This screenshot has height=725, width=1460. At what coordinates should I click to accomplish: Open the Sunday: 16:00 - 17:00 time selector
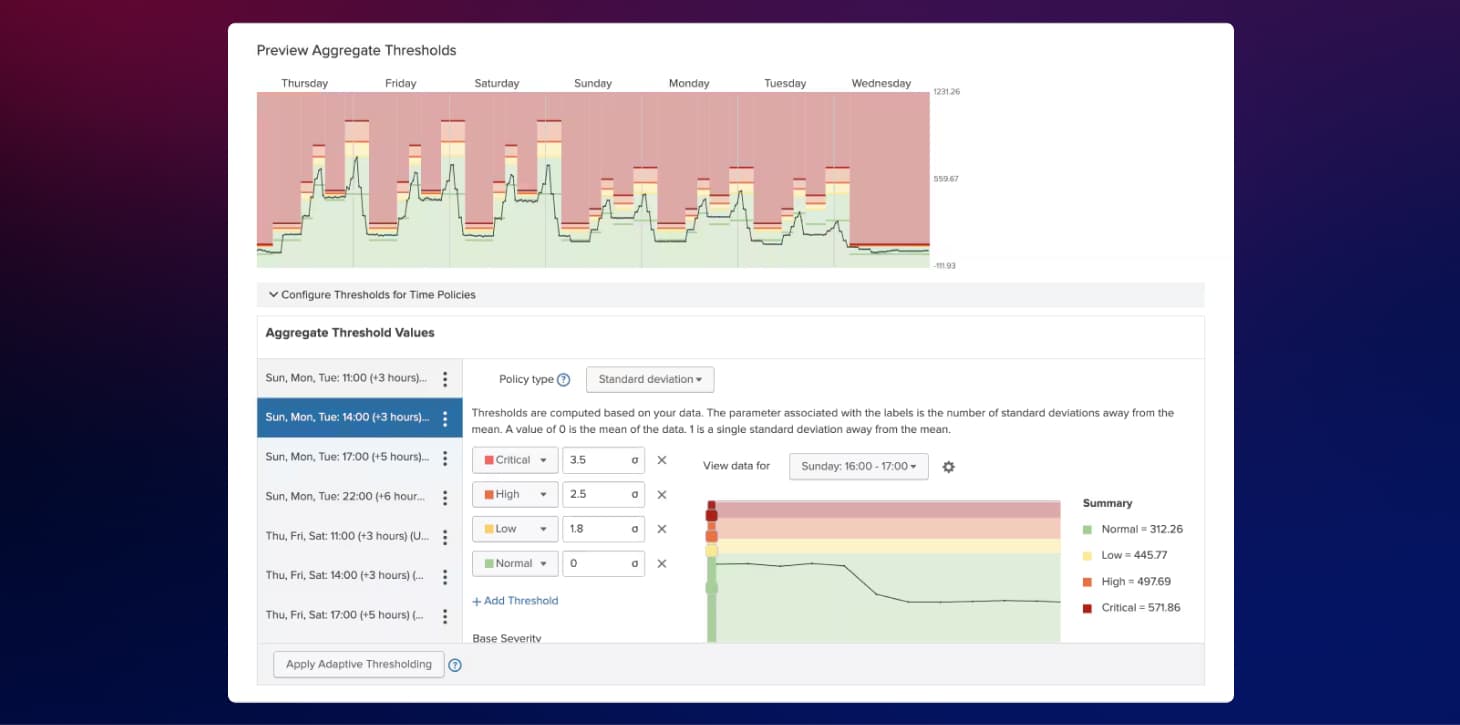coord(858,466)
